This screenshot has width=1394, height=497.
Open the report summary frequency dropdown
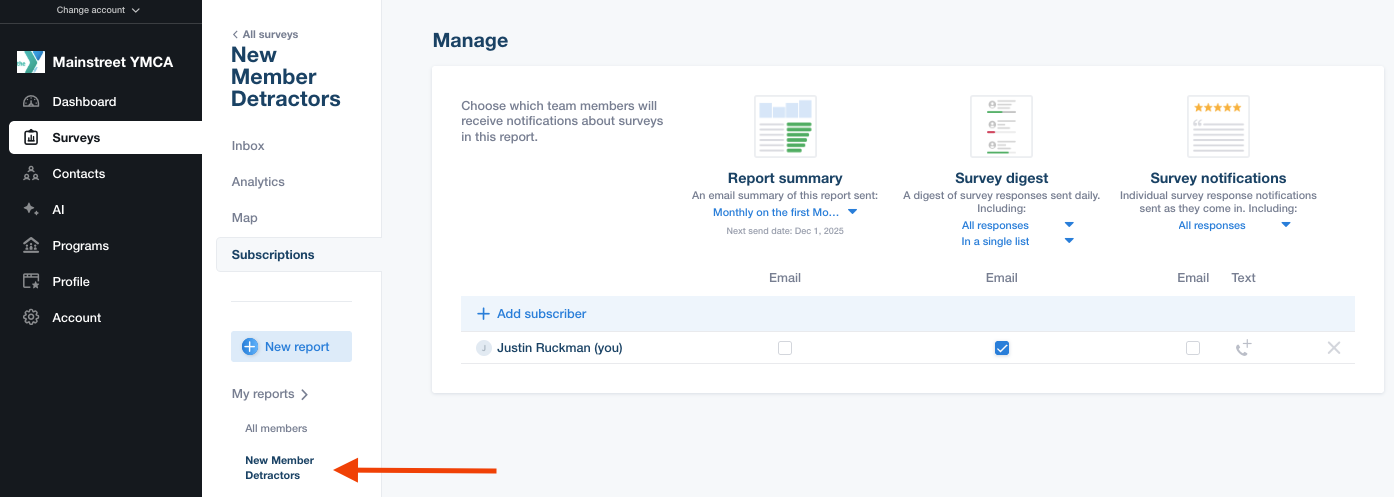[x=785, y=212]
